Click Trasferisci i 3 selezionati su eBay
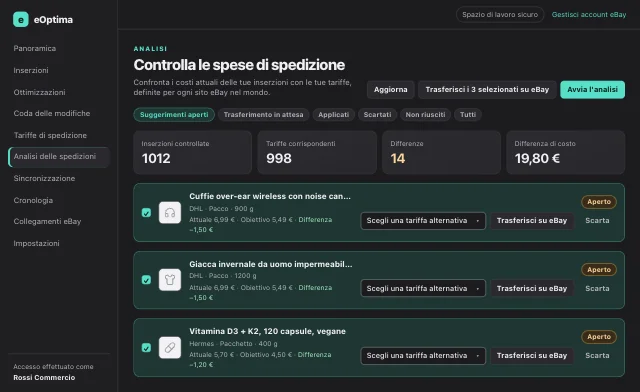The width and height of the screenshot is (640, 392). click(487, 90)
